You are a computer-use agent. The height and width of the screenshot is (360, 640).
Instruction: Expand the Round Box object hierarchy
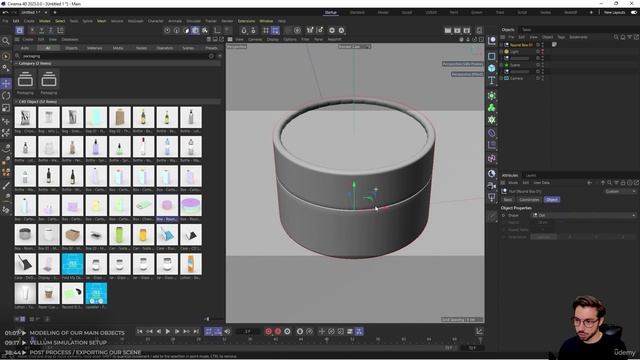click(x=501, y=45)
